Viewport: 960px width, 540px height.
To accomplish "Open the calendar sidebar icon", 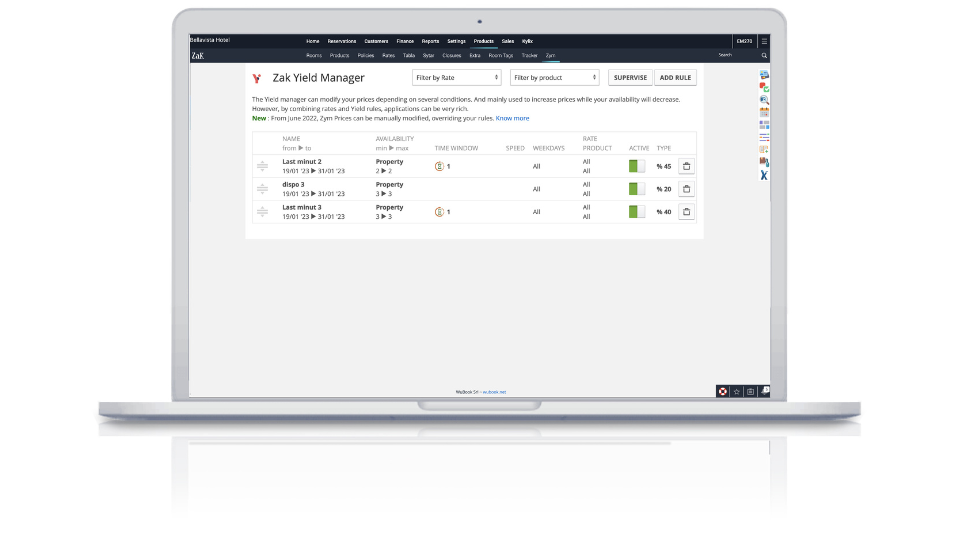I will (764, 112).
